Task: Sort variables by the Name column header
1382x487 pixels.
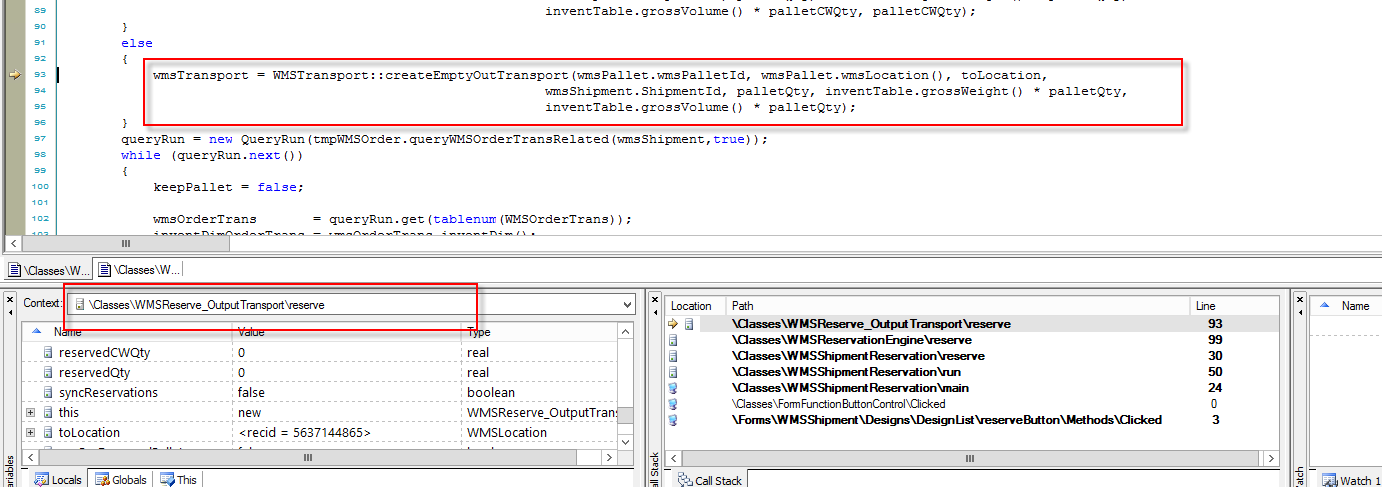Action: point(68,332)
